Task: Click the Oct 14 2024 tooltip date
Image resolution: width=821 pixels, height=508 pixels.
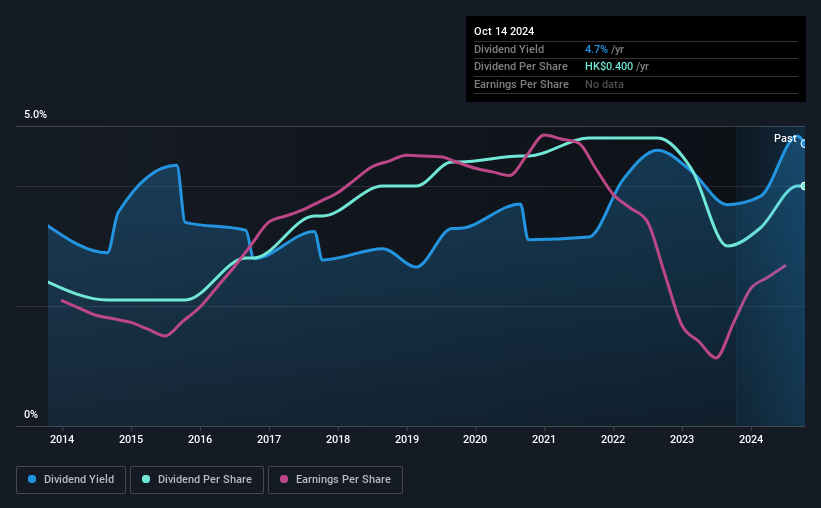Action: (504, 31)
